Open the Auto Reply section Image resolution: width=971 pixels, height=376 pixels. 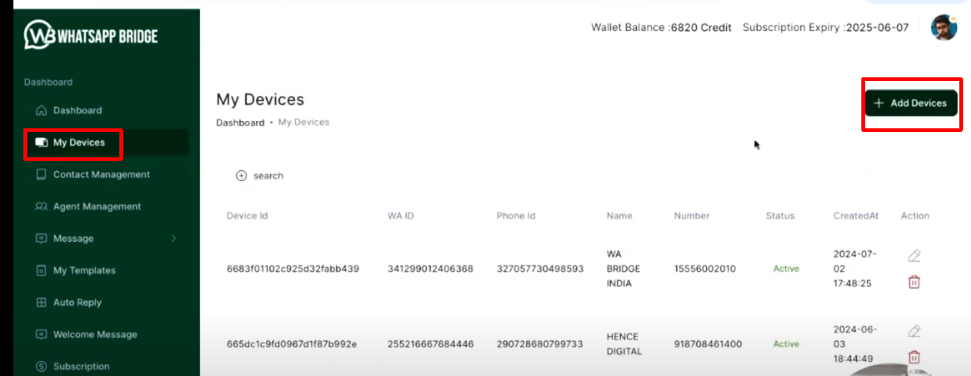click(77, 302)
